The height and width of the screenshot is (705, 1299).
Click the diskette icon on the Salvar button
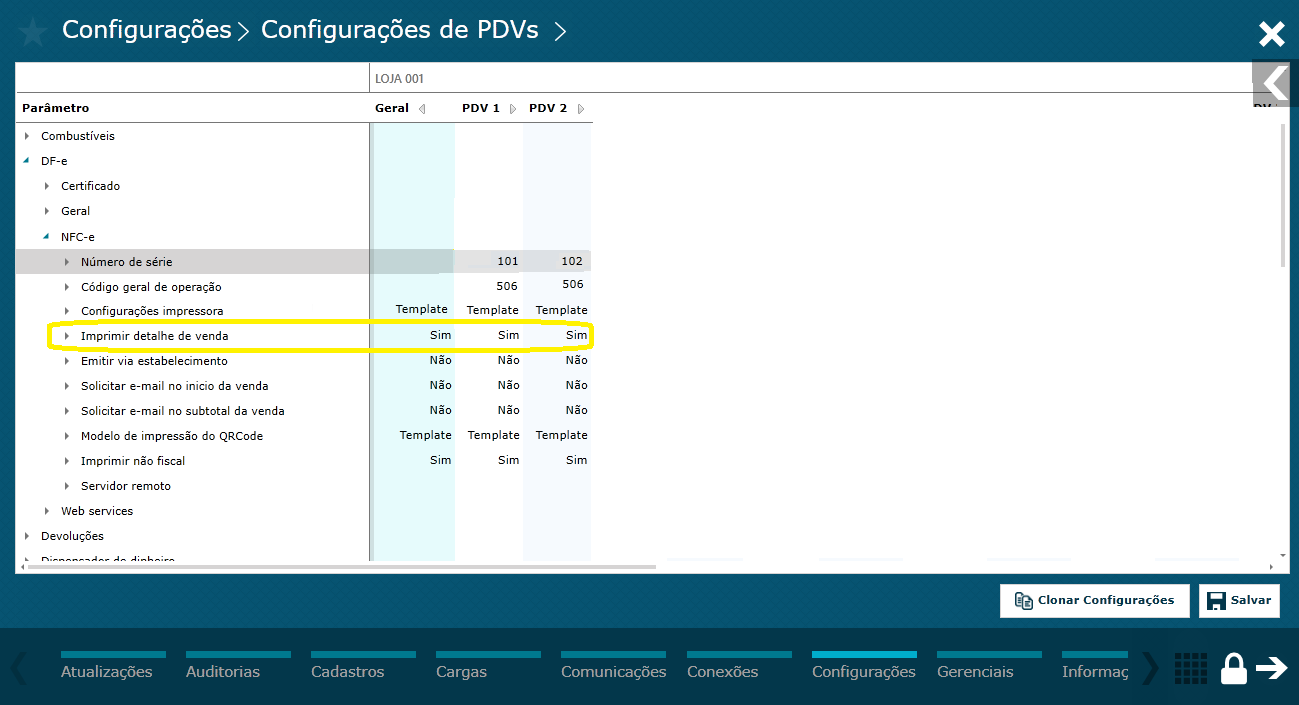click(x=1216, y=600)
